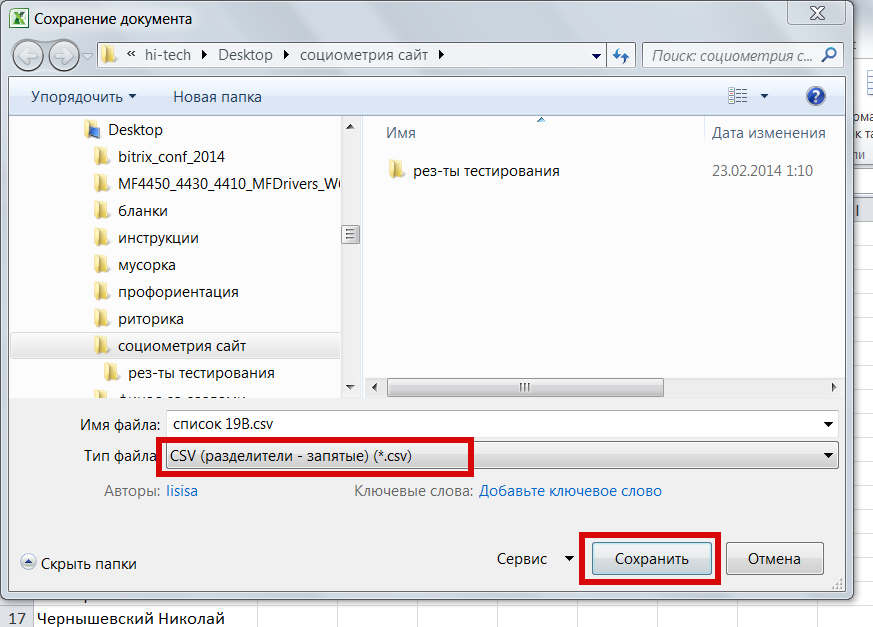Click the folder icon in the address bar

(107, 55)
